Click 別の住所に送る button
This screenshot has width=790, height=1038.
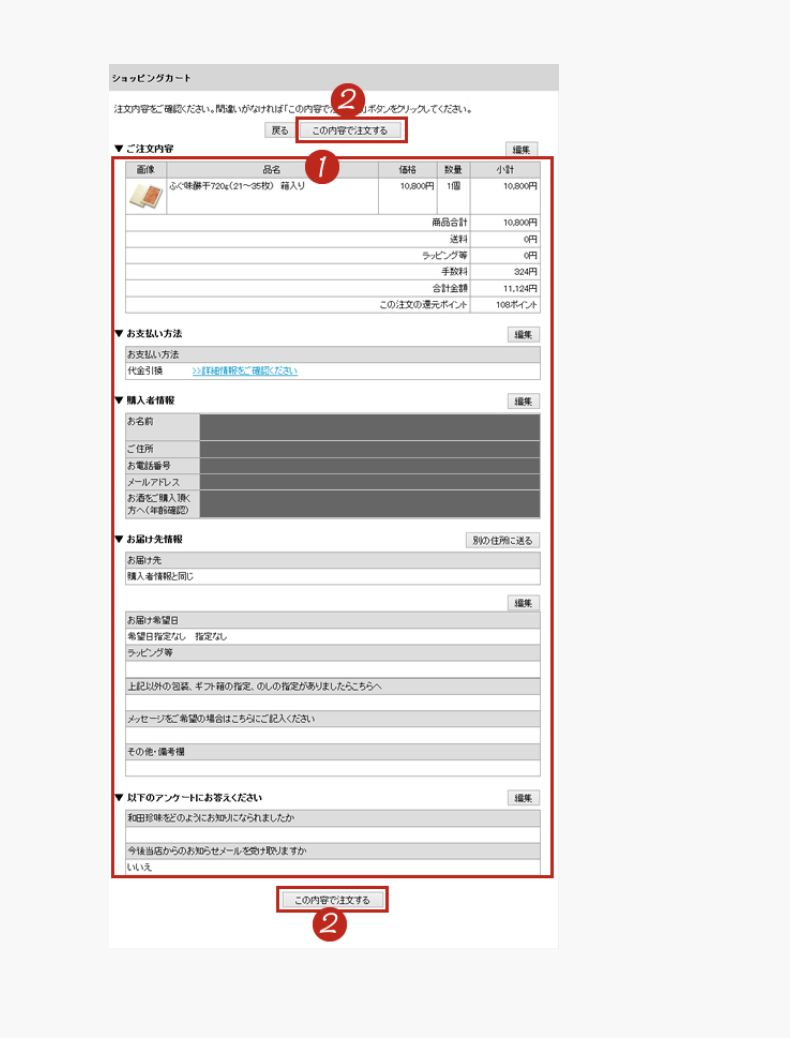pos(503,540)
